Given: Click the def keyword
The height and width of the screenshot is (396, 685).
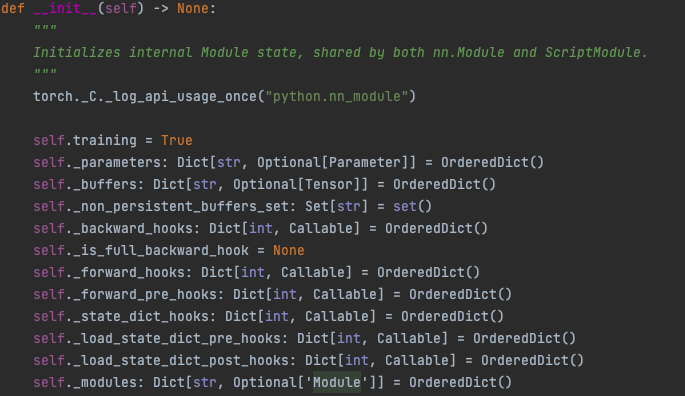Looking at the screenshot, I should (x=13, y=8).
